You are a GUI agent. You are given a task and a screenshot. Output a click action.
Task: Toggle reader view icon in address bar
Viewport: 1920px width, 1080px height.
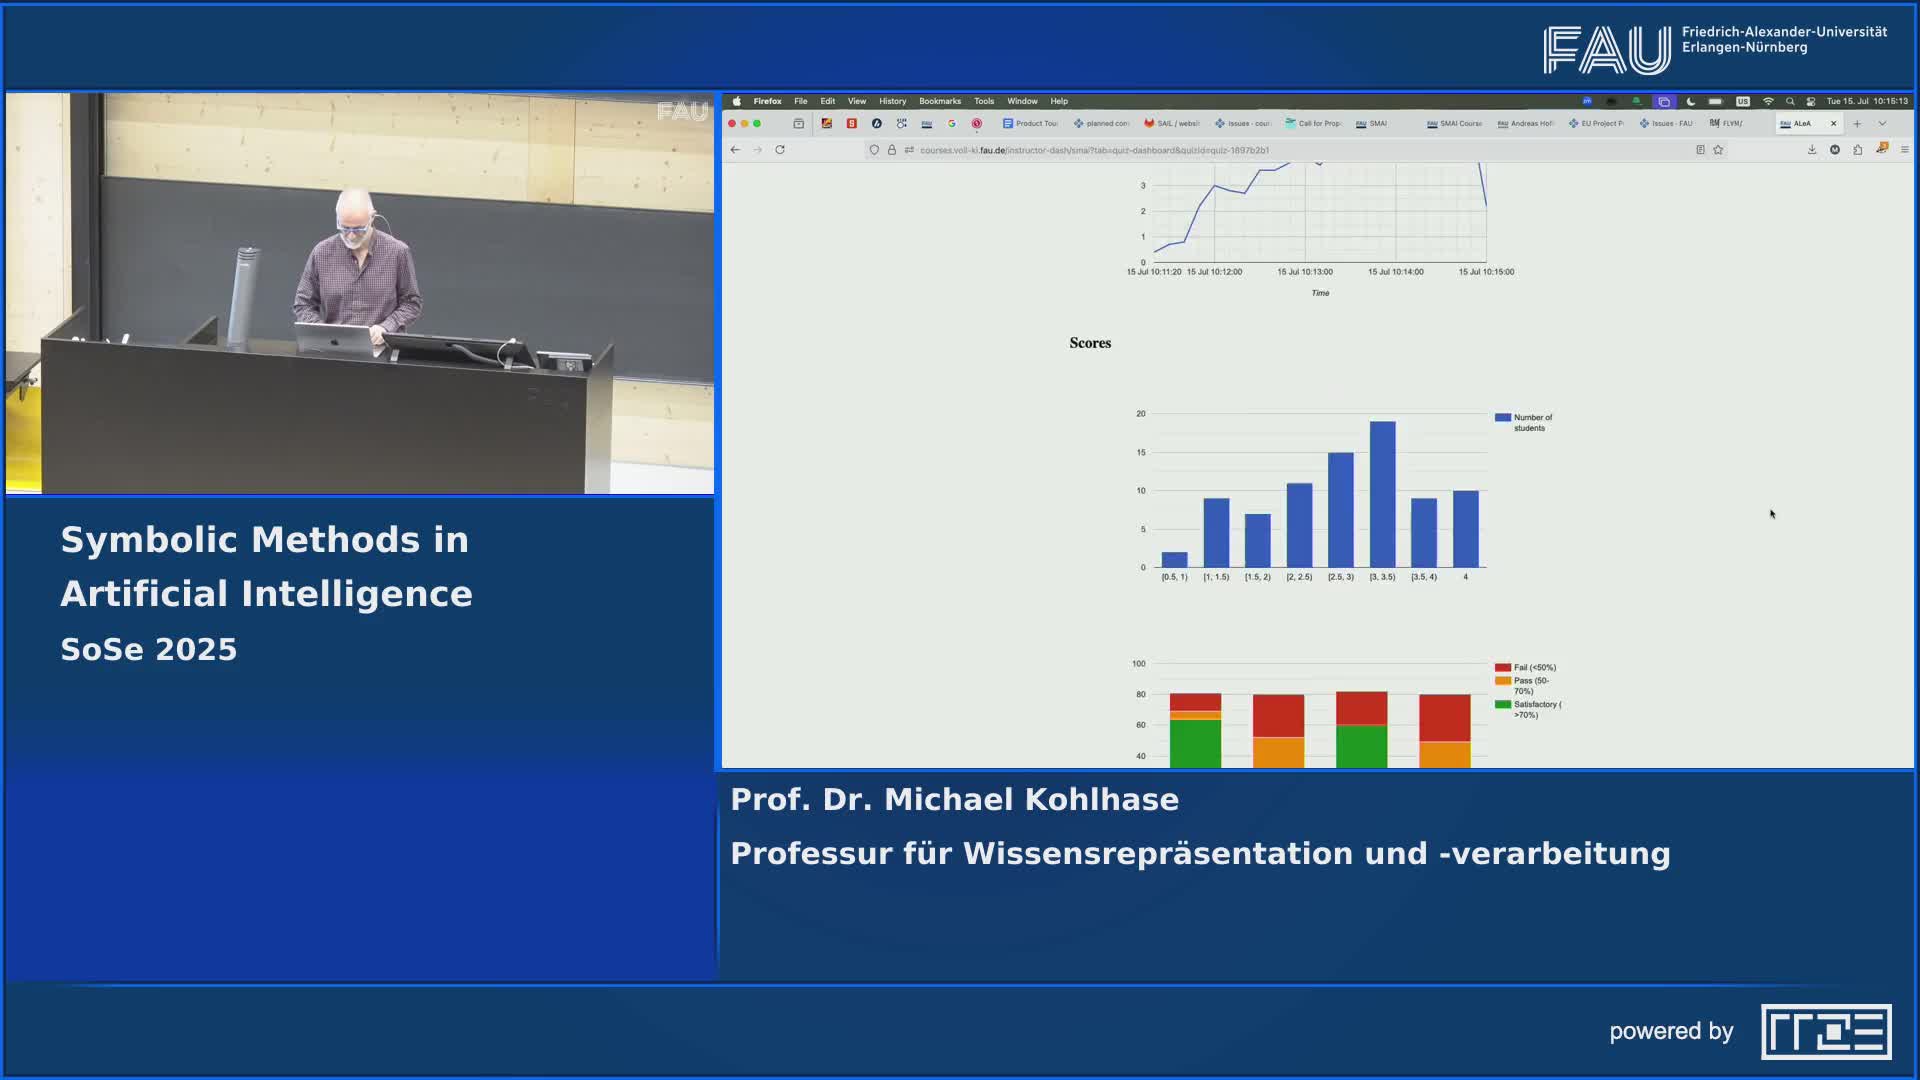(x=1700, y=150)
